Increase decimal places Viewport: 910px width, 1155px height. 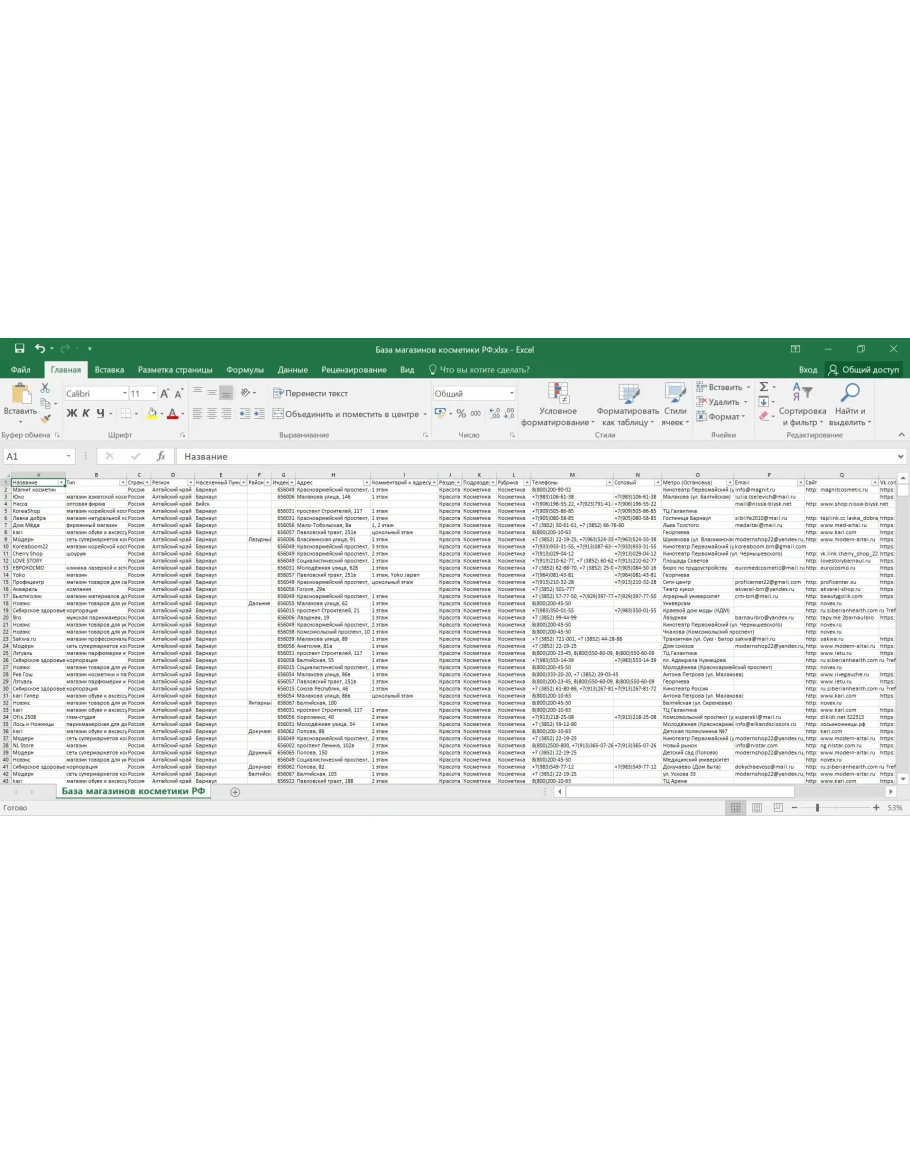[494, 414]
